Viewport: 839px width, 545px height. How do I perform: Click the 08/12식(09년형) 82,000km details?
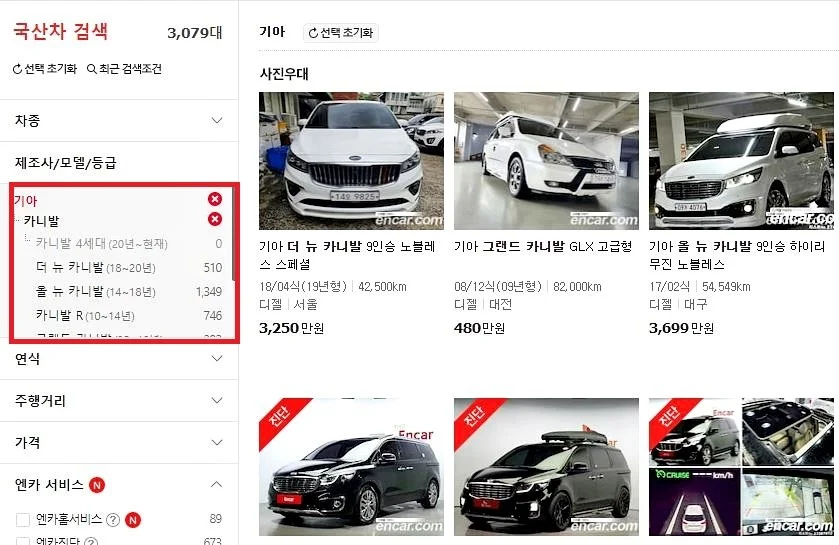coord(528,287)
